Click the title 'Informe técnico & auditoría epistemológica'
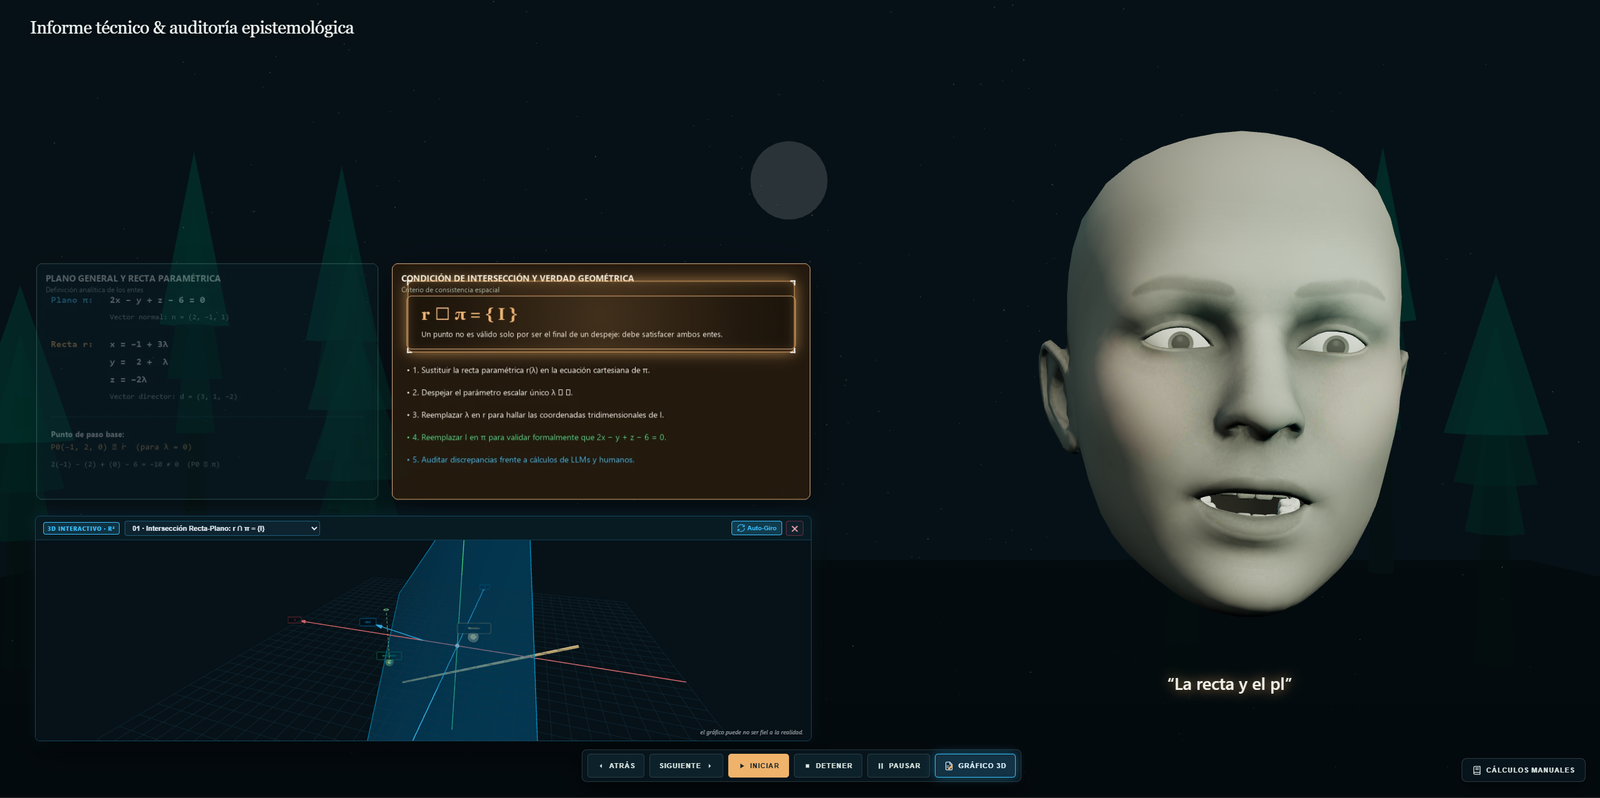 (192, 28)
